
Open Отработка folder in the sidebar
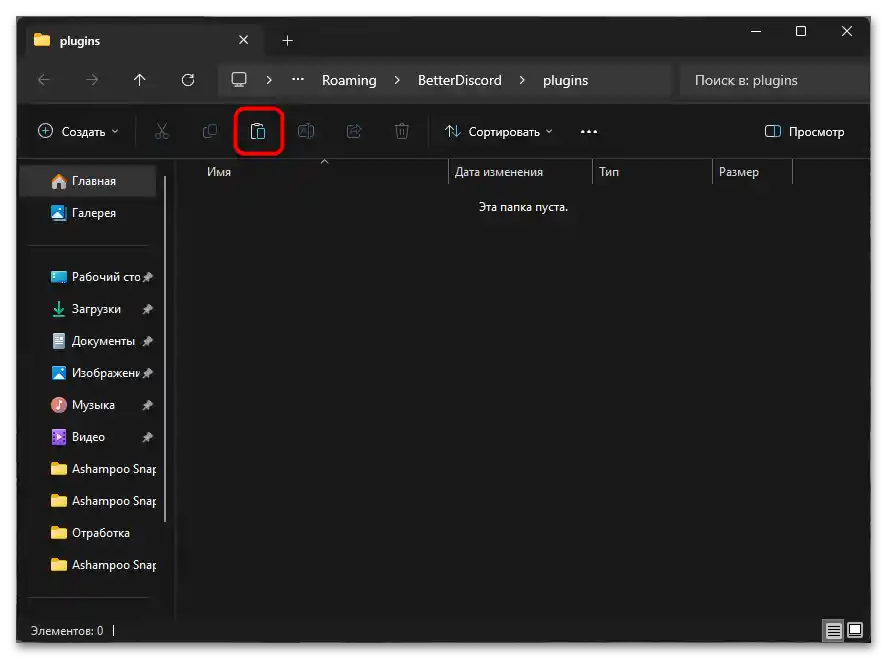point(93,533)
